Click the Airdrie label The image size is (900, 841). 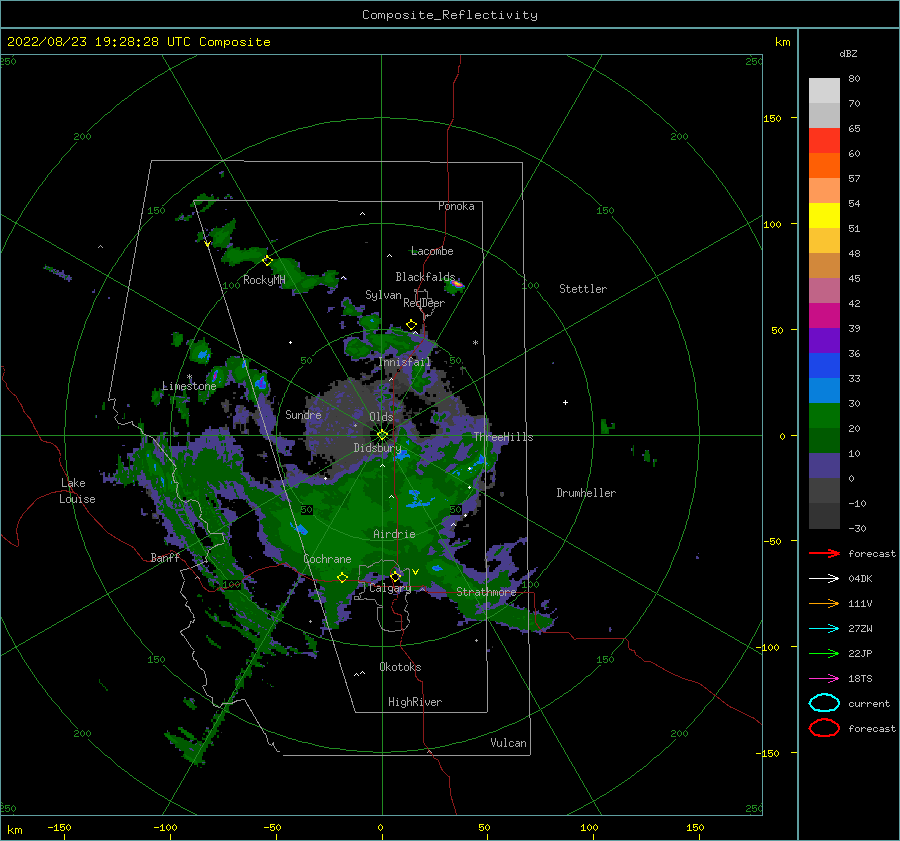[394, 534]
